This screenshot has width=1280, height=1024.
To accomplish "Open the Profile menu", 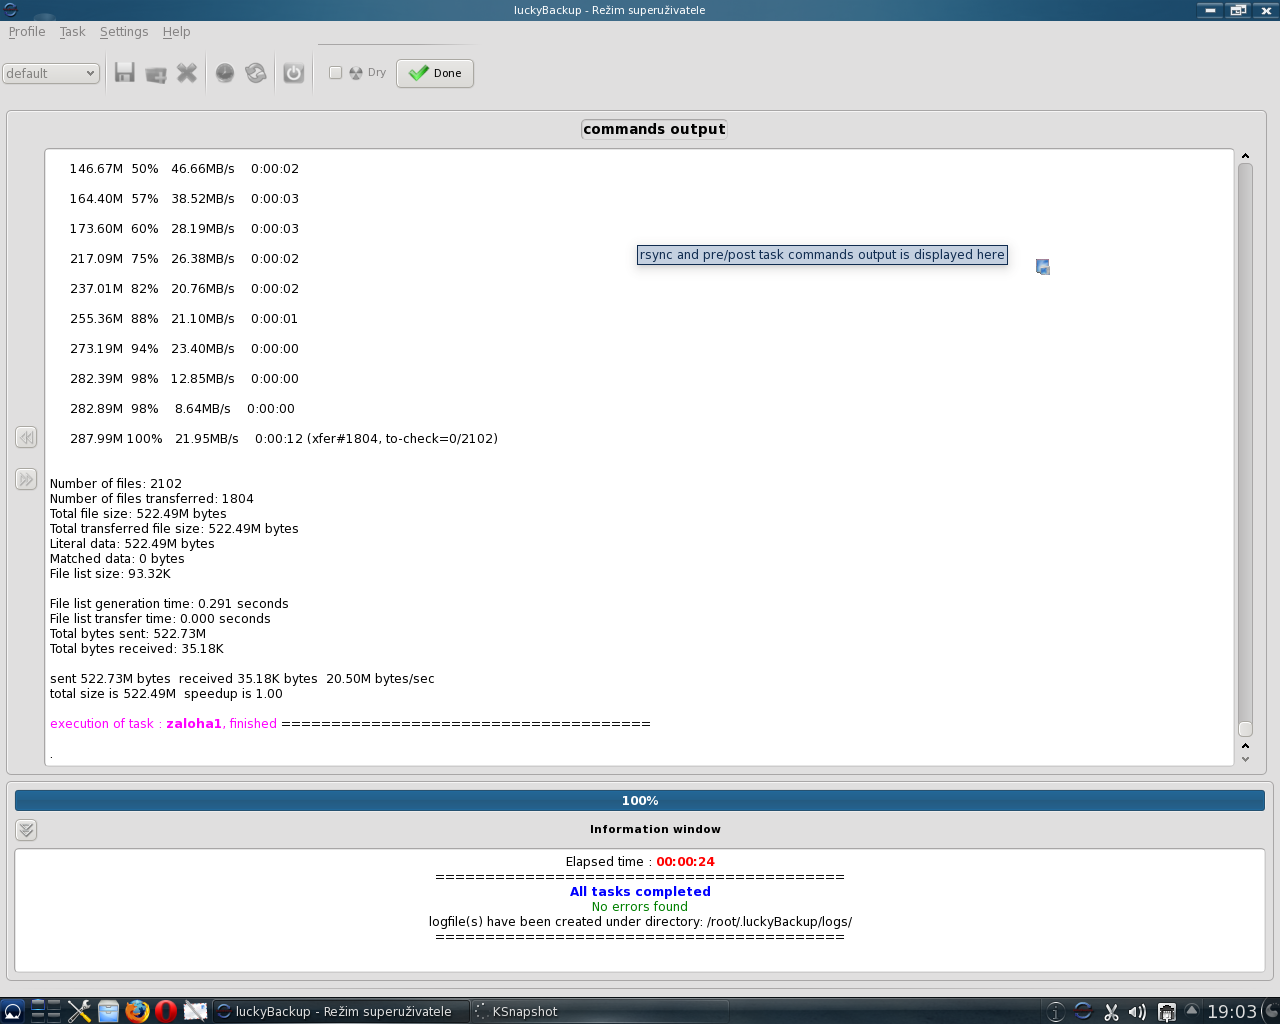I will point(27,32).
